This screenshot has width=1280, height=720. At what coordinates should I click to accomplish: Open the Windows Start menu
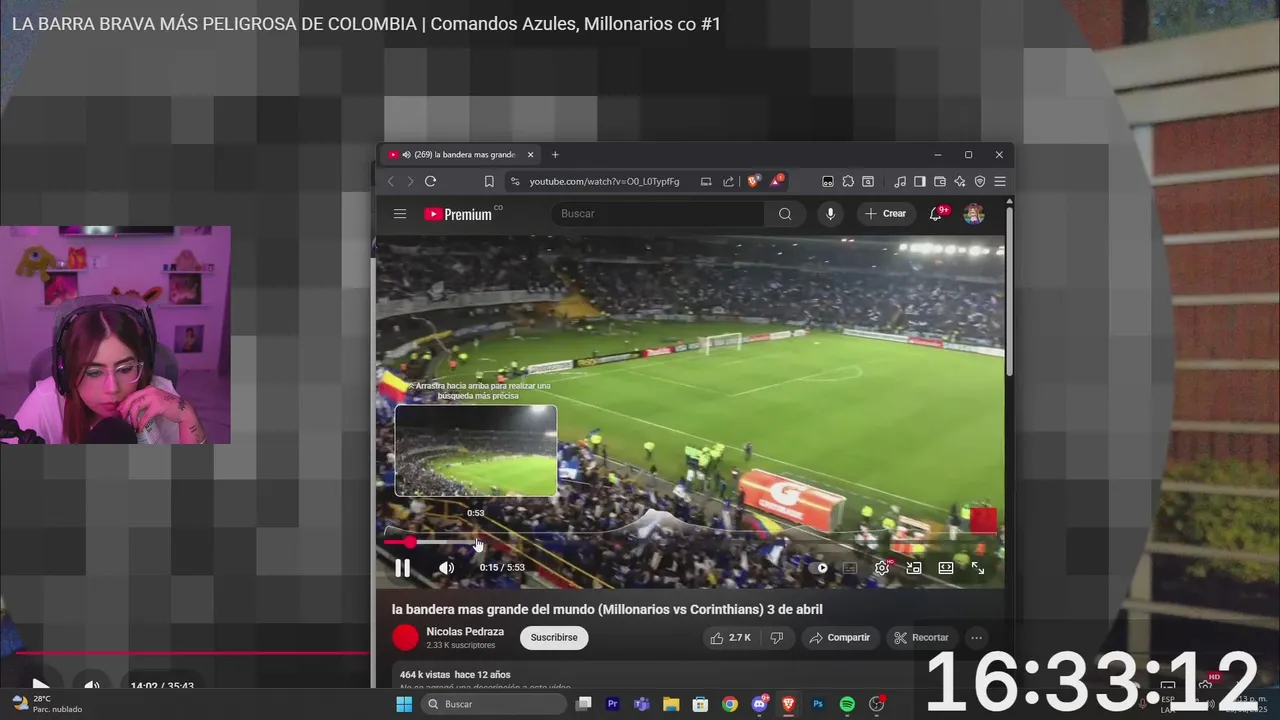pos(404,704)
